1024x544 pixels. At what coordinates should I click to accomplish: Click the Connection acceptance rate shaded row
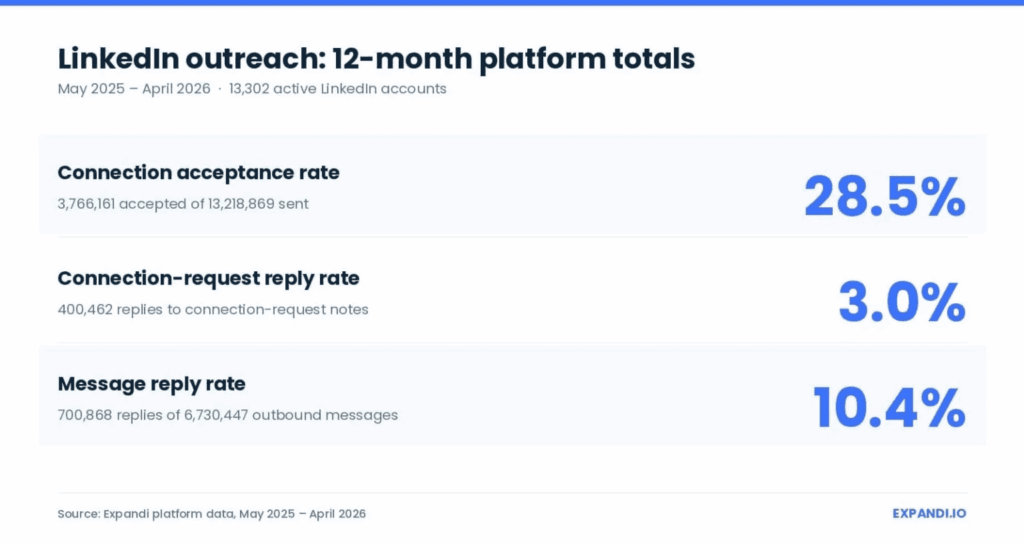coord(512,184)
